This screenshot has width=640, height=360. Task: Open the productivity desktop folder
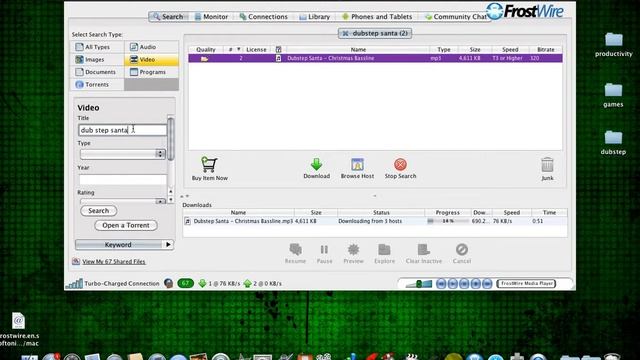(613, 40)
